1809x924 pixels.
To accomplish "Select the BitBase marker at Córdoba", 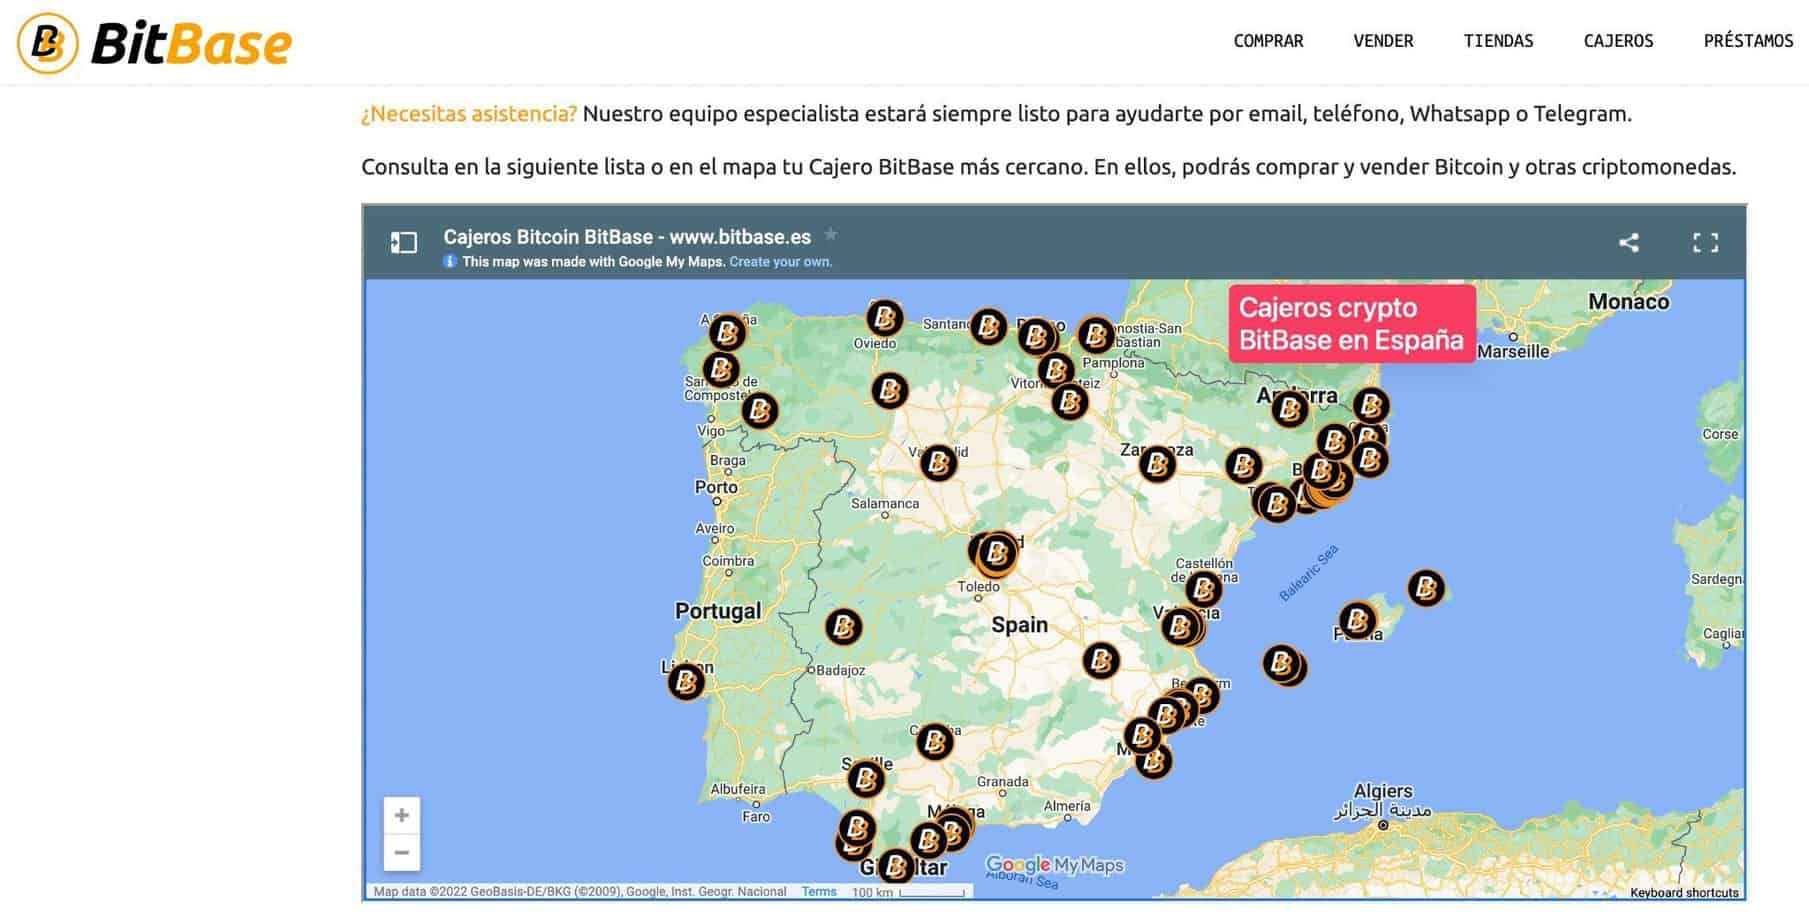I will click(x=934, y=742).
